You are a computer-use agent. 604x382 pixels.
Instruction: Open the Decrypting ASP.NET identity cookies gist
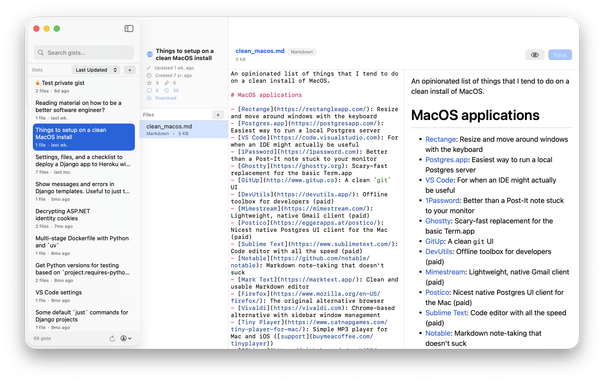click(x=84, y=218)
